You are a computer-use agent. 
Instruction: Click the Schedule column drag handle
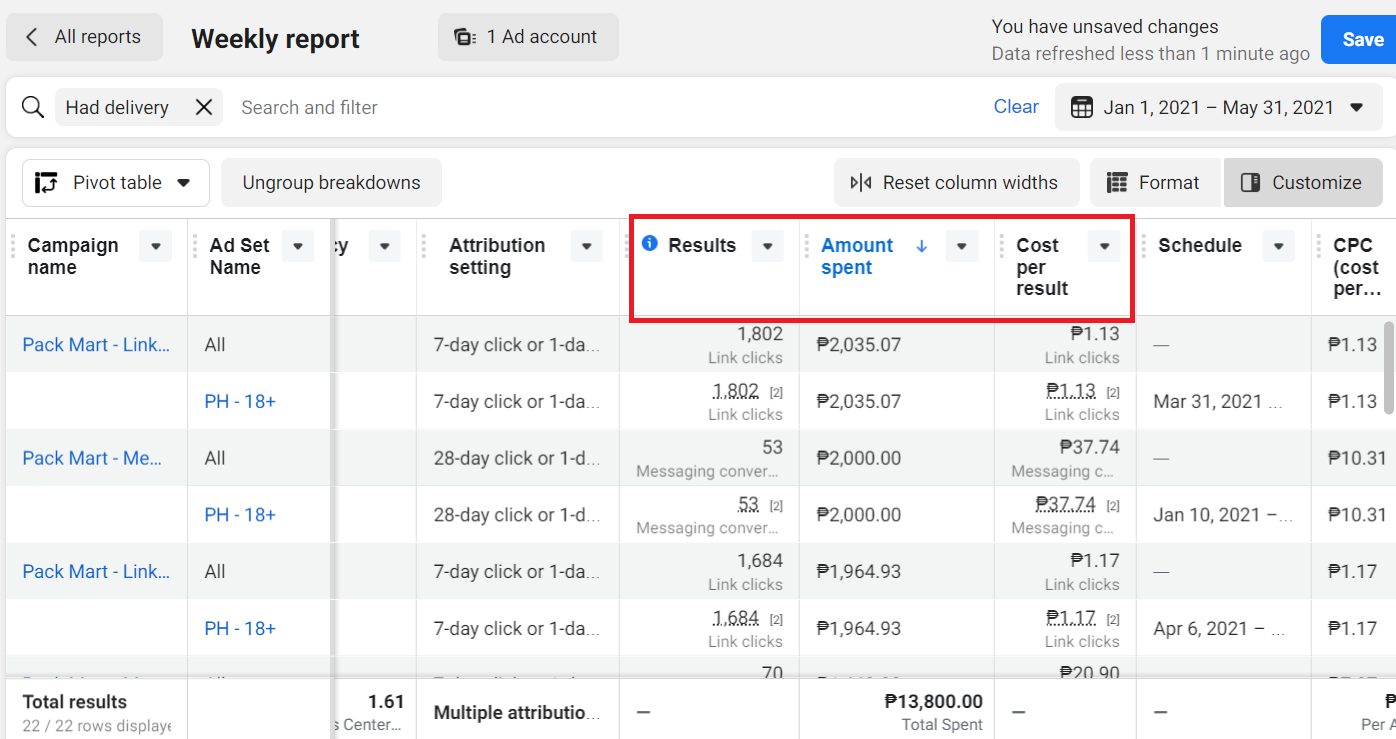coord(1144,246)
